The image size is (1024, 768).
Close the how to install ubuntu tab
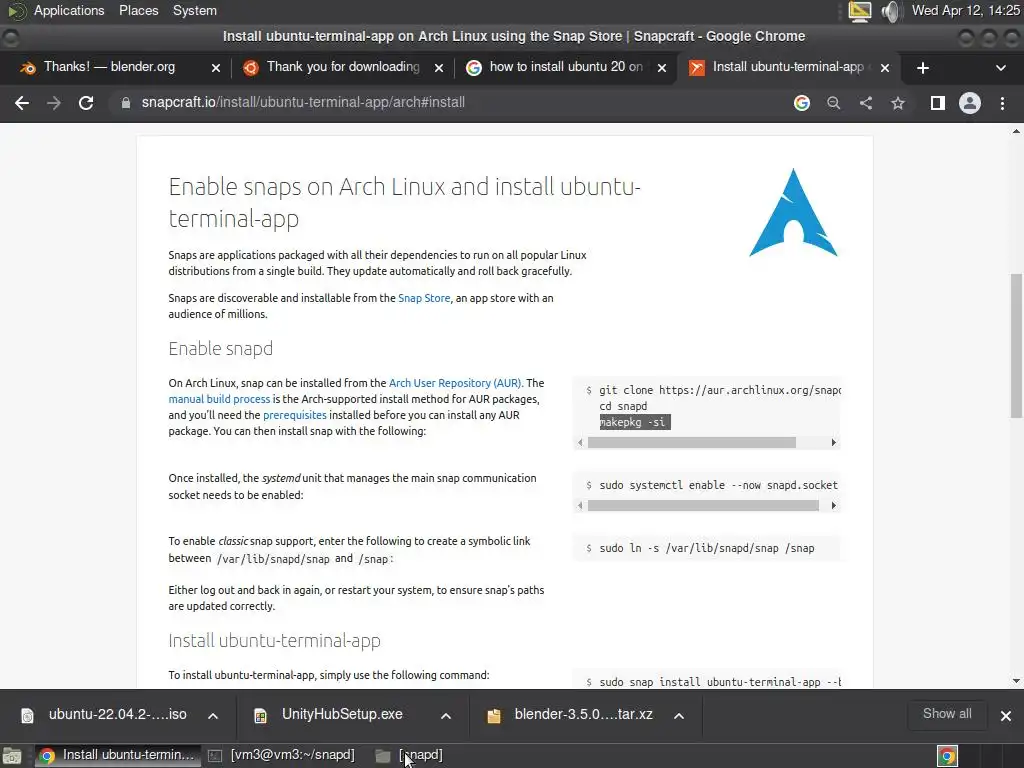[x=662, y=68]
